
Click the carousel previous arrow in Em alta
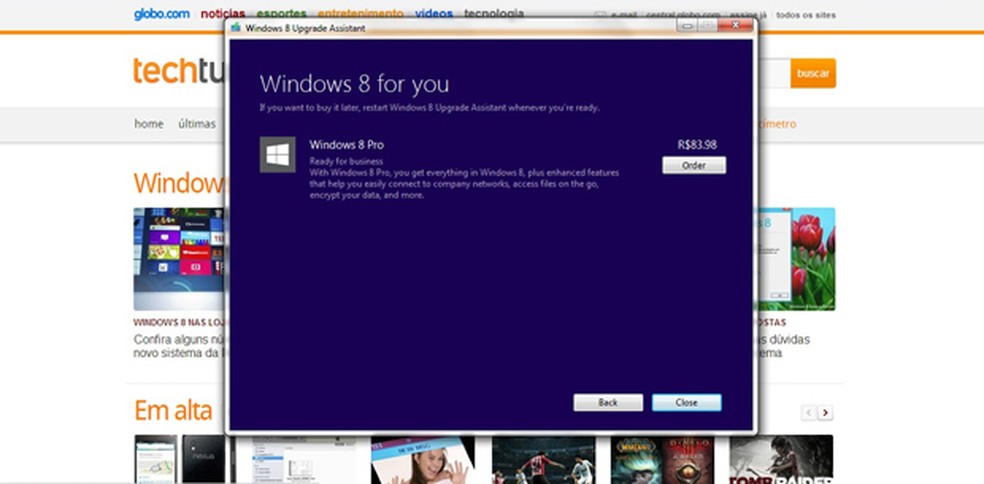(809, 412)
